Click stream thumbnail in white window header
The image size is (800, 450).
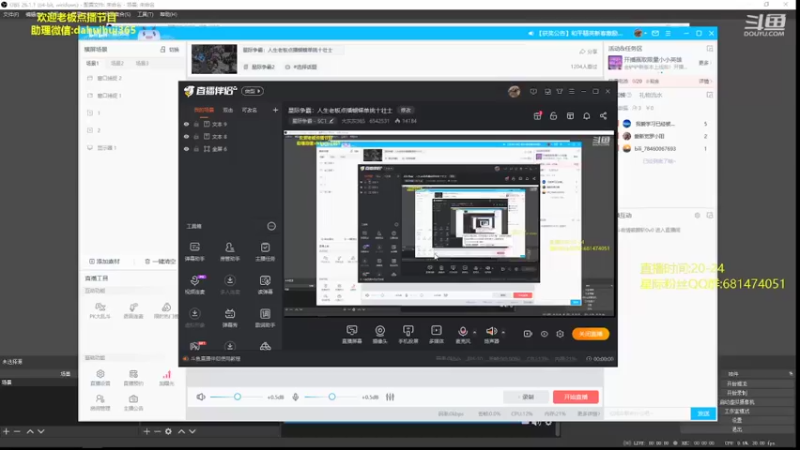tap(214, 59)
